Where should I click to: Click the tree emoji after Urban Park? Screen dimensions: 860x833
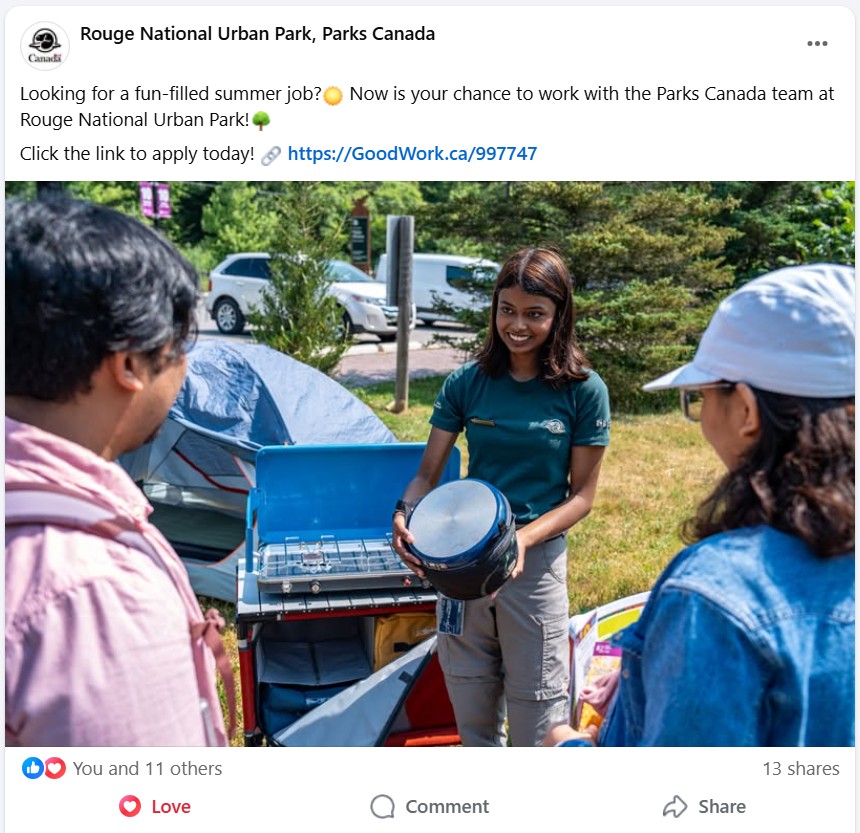(x=261, y=121)
